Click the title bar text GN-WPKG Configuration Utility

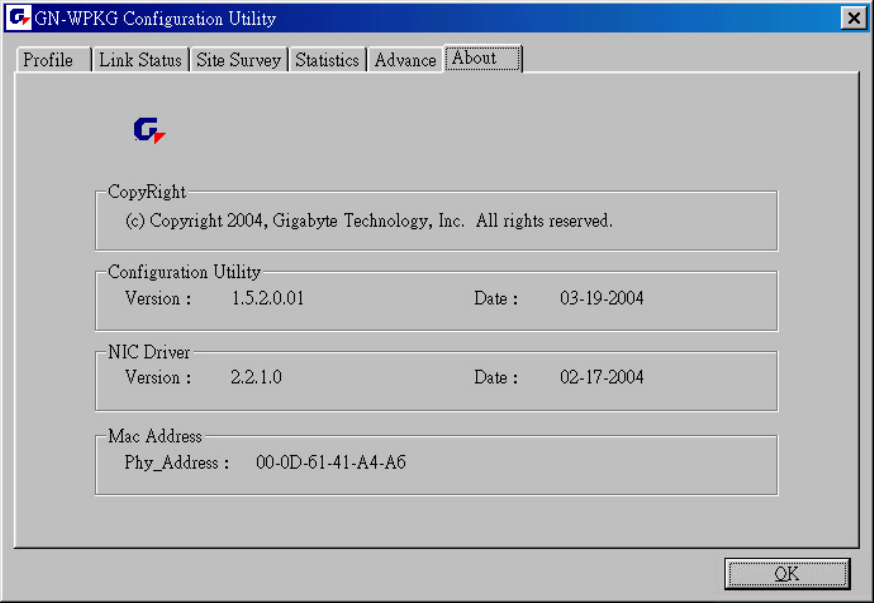pos(155,18)
